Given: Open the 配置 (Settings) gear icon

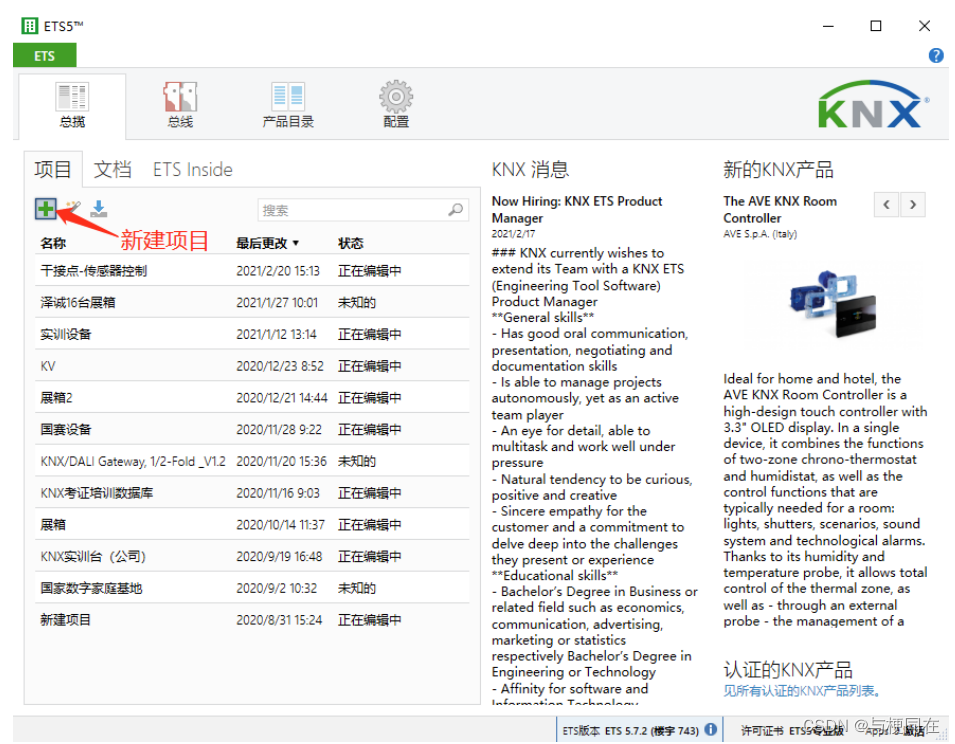Looking at the screenshot, I should (395, 103).
